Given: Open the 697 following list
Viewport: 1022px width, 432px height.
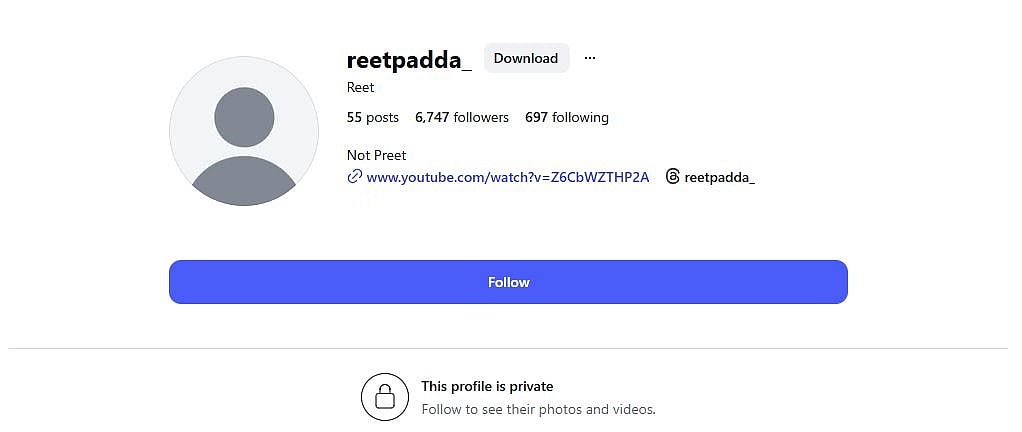Looking at the screenshot, I should coord(567,117).
